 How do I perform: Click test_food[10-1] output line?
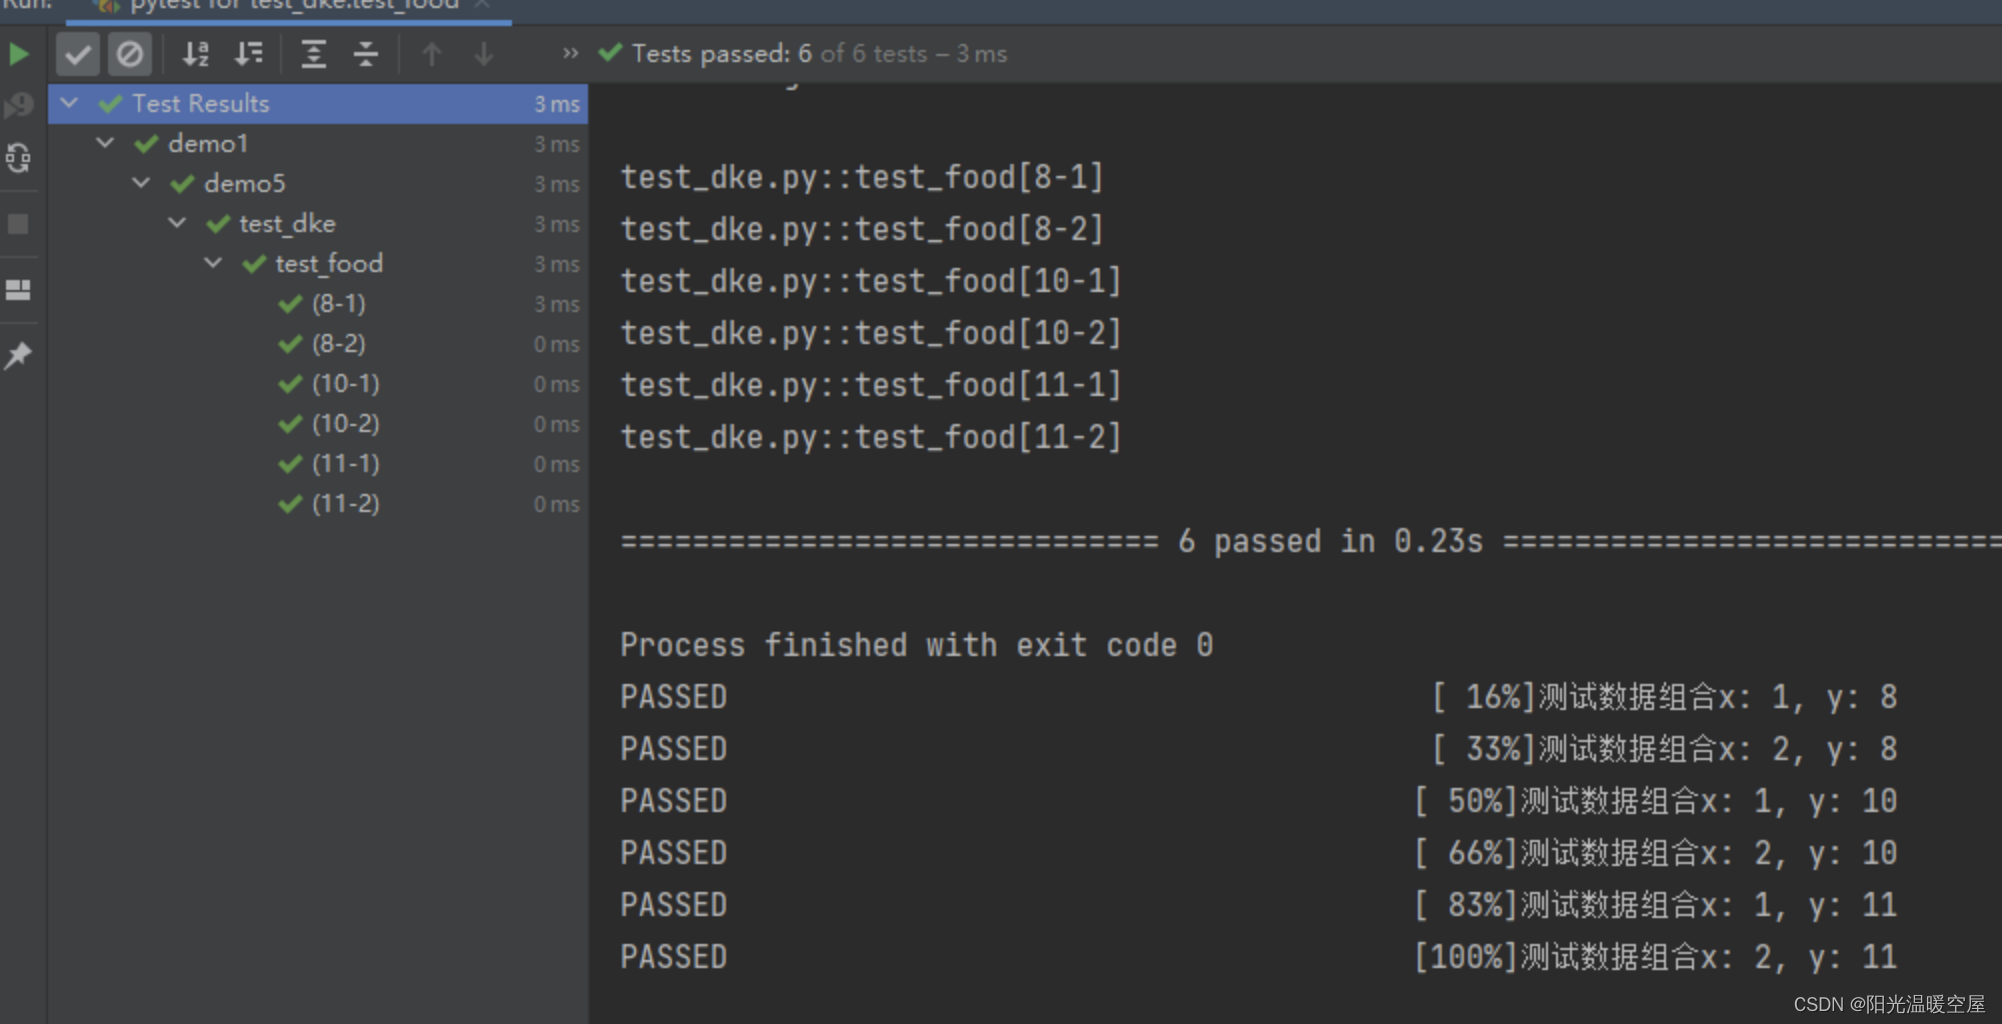[x=870, y=281]
